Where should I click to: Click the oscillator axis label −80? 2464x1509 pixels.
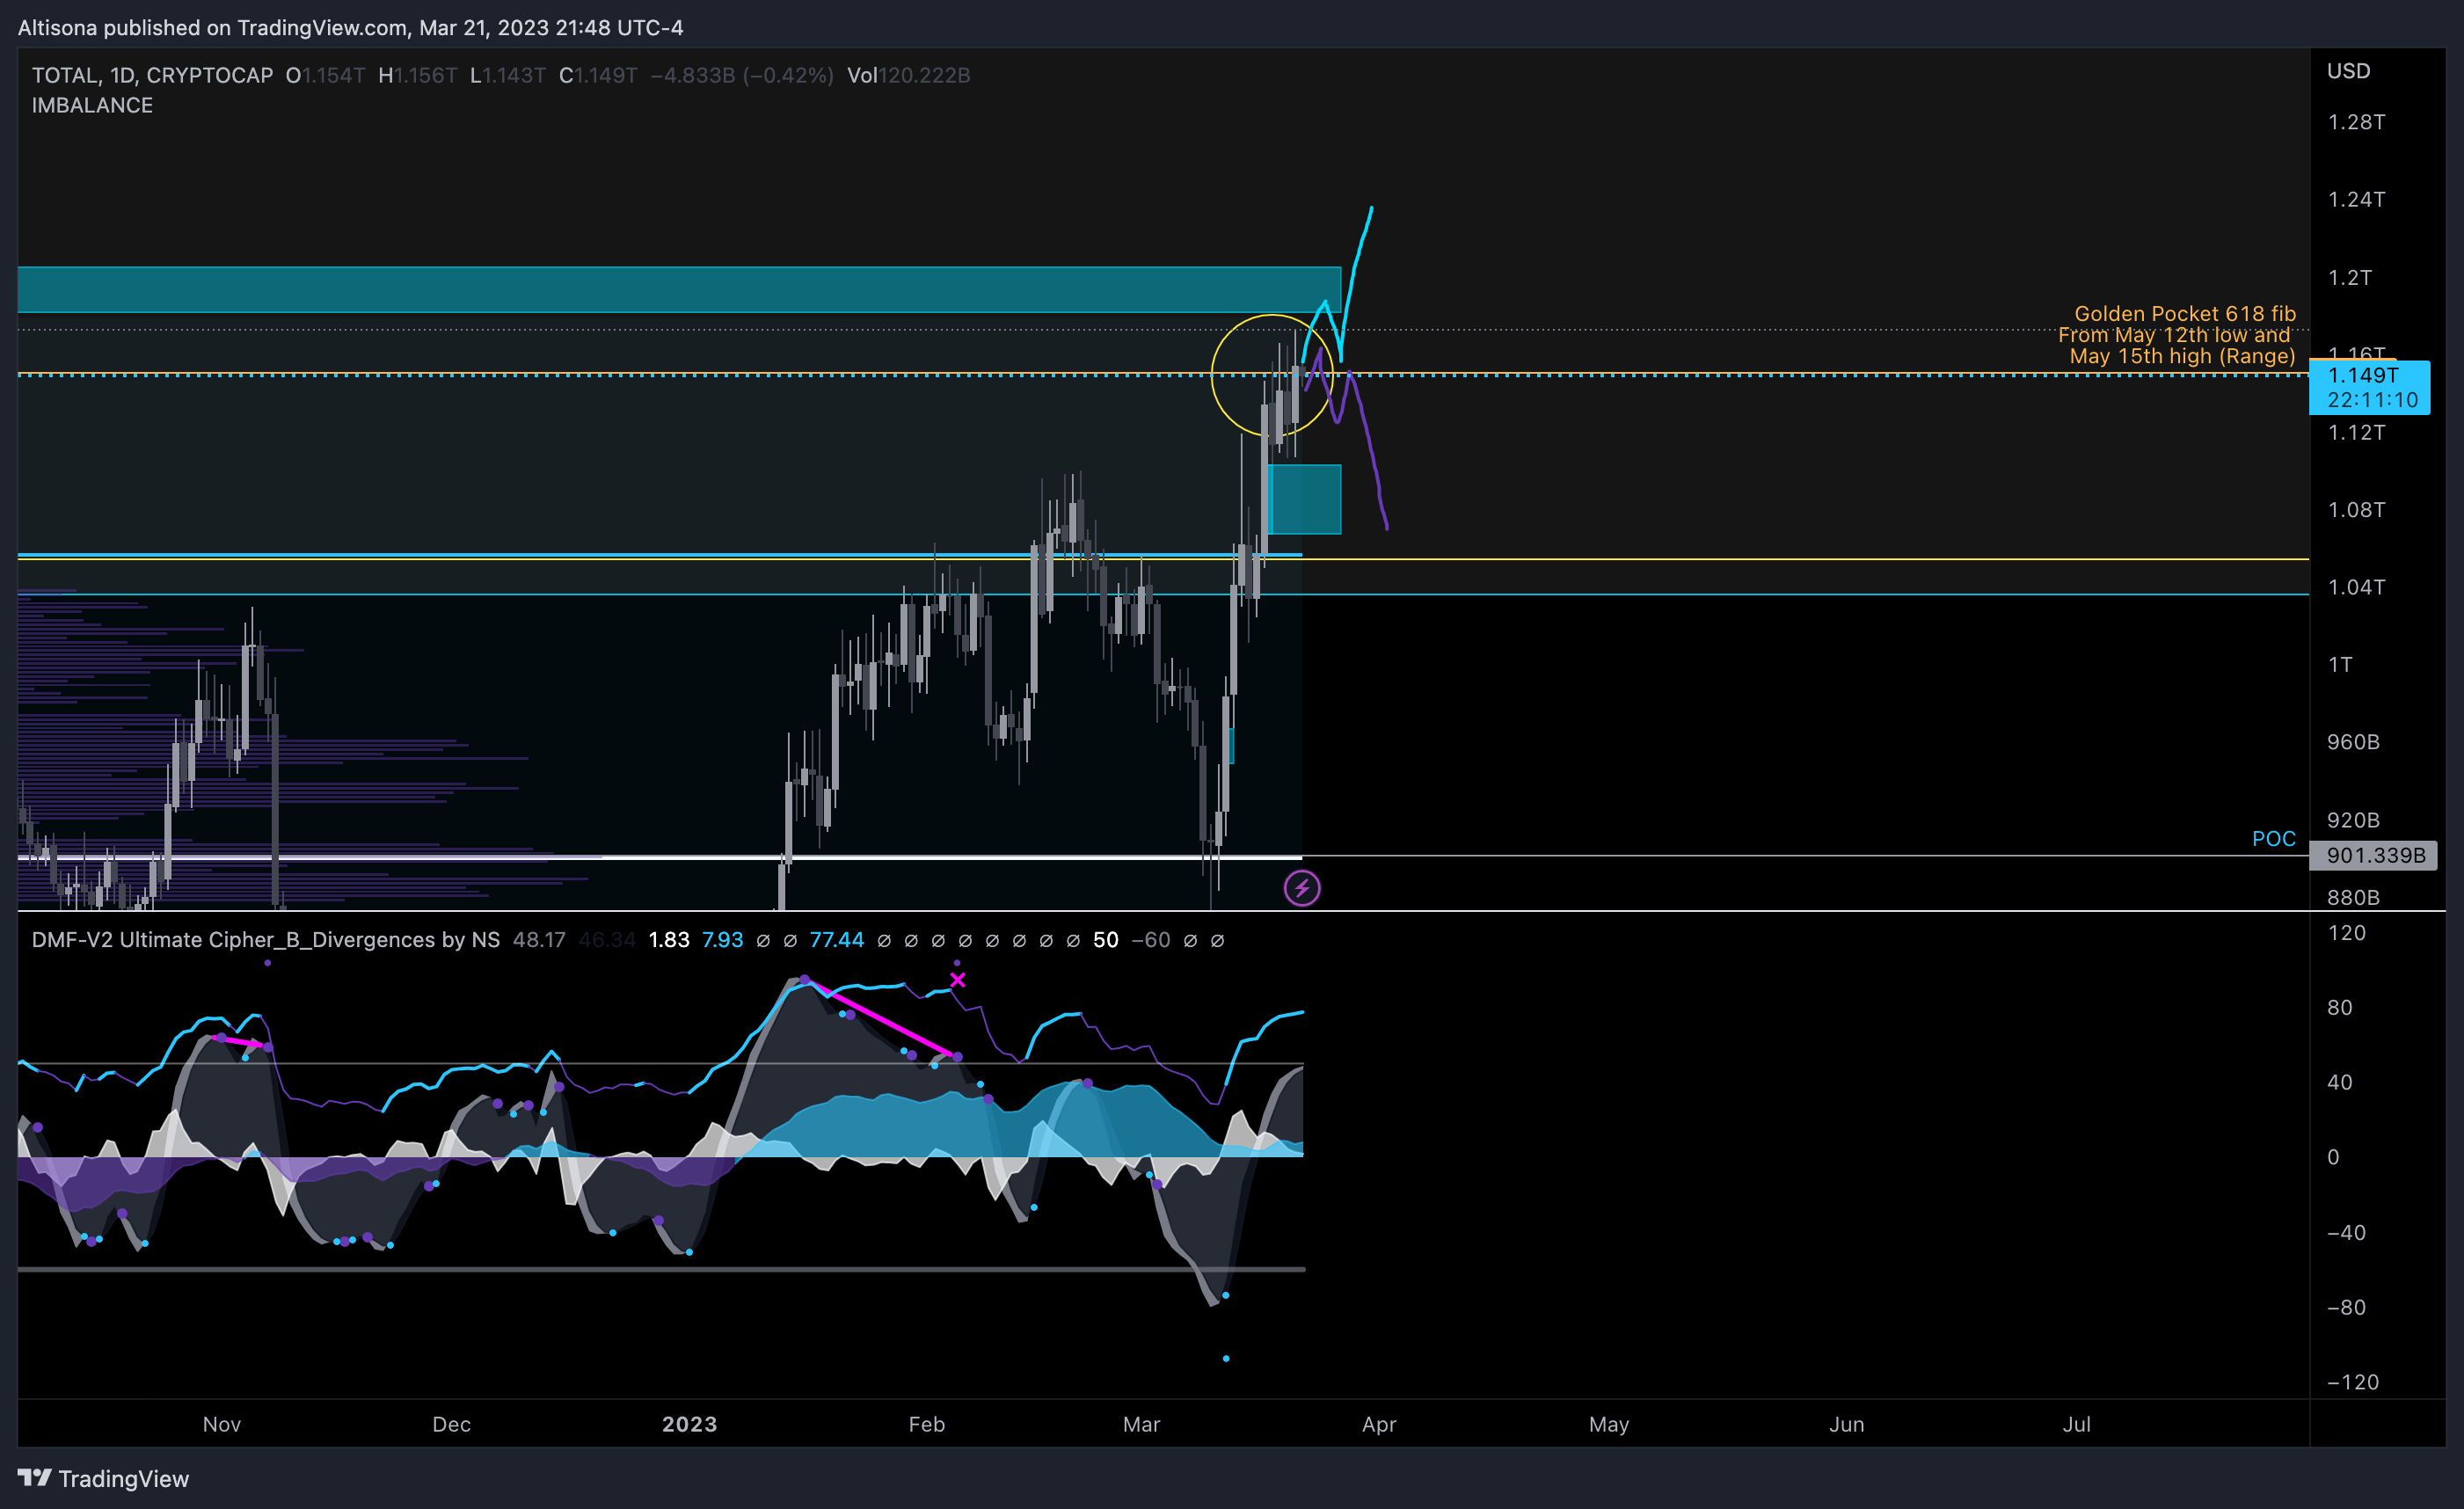[x=2346, y=1308]
